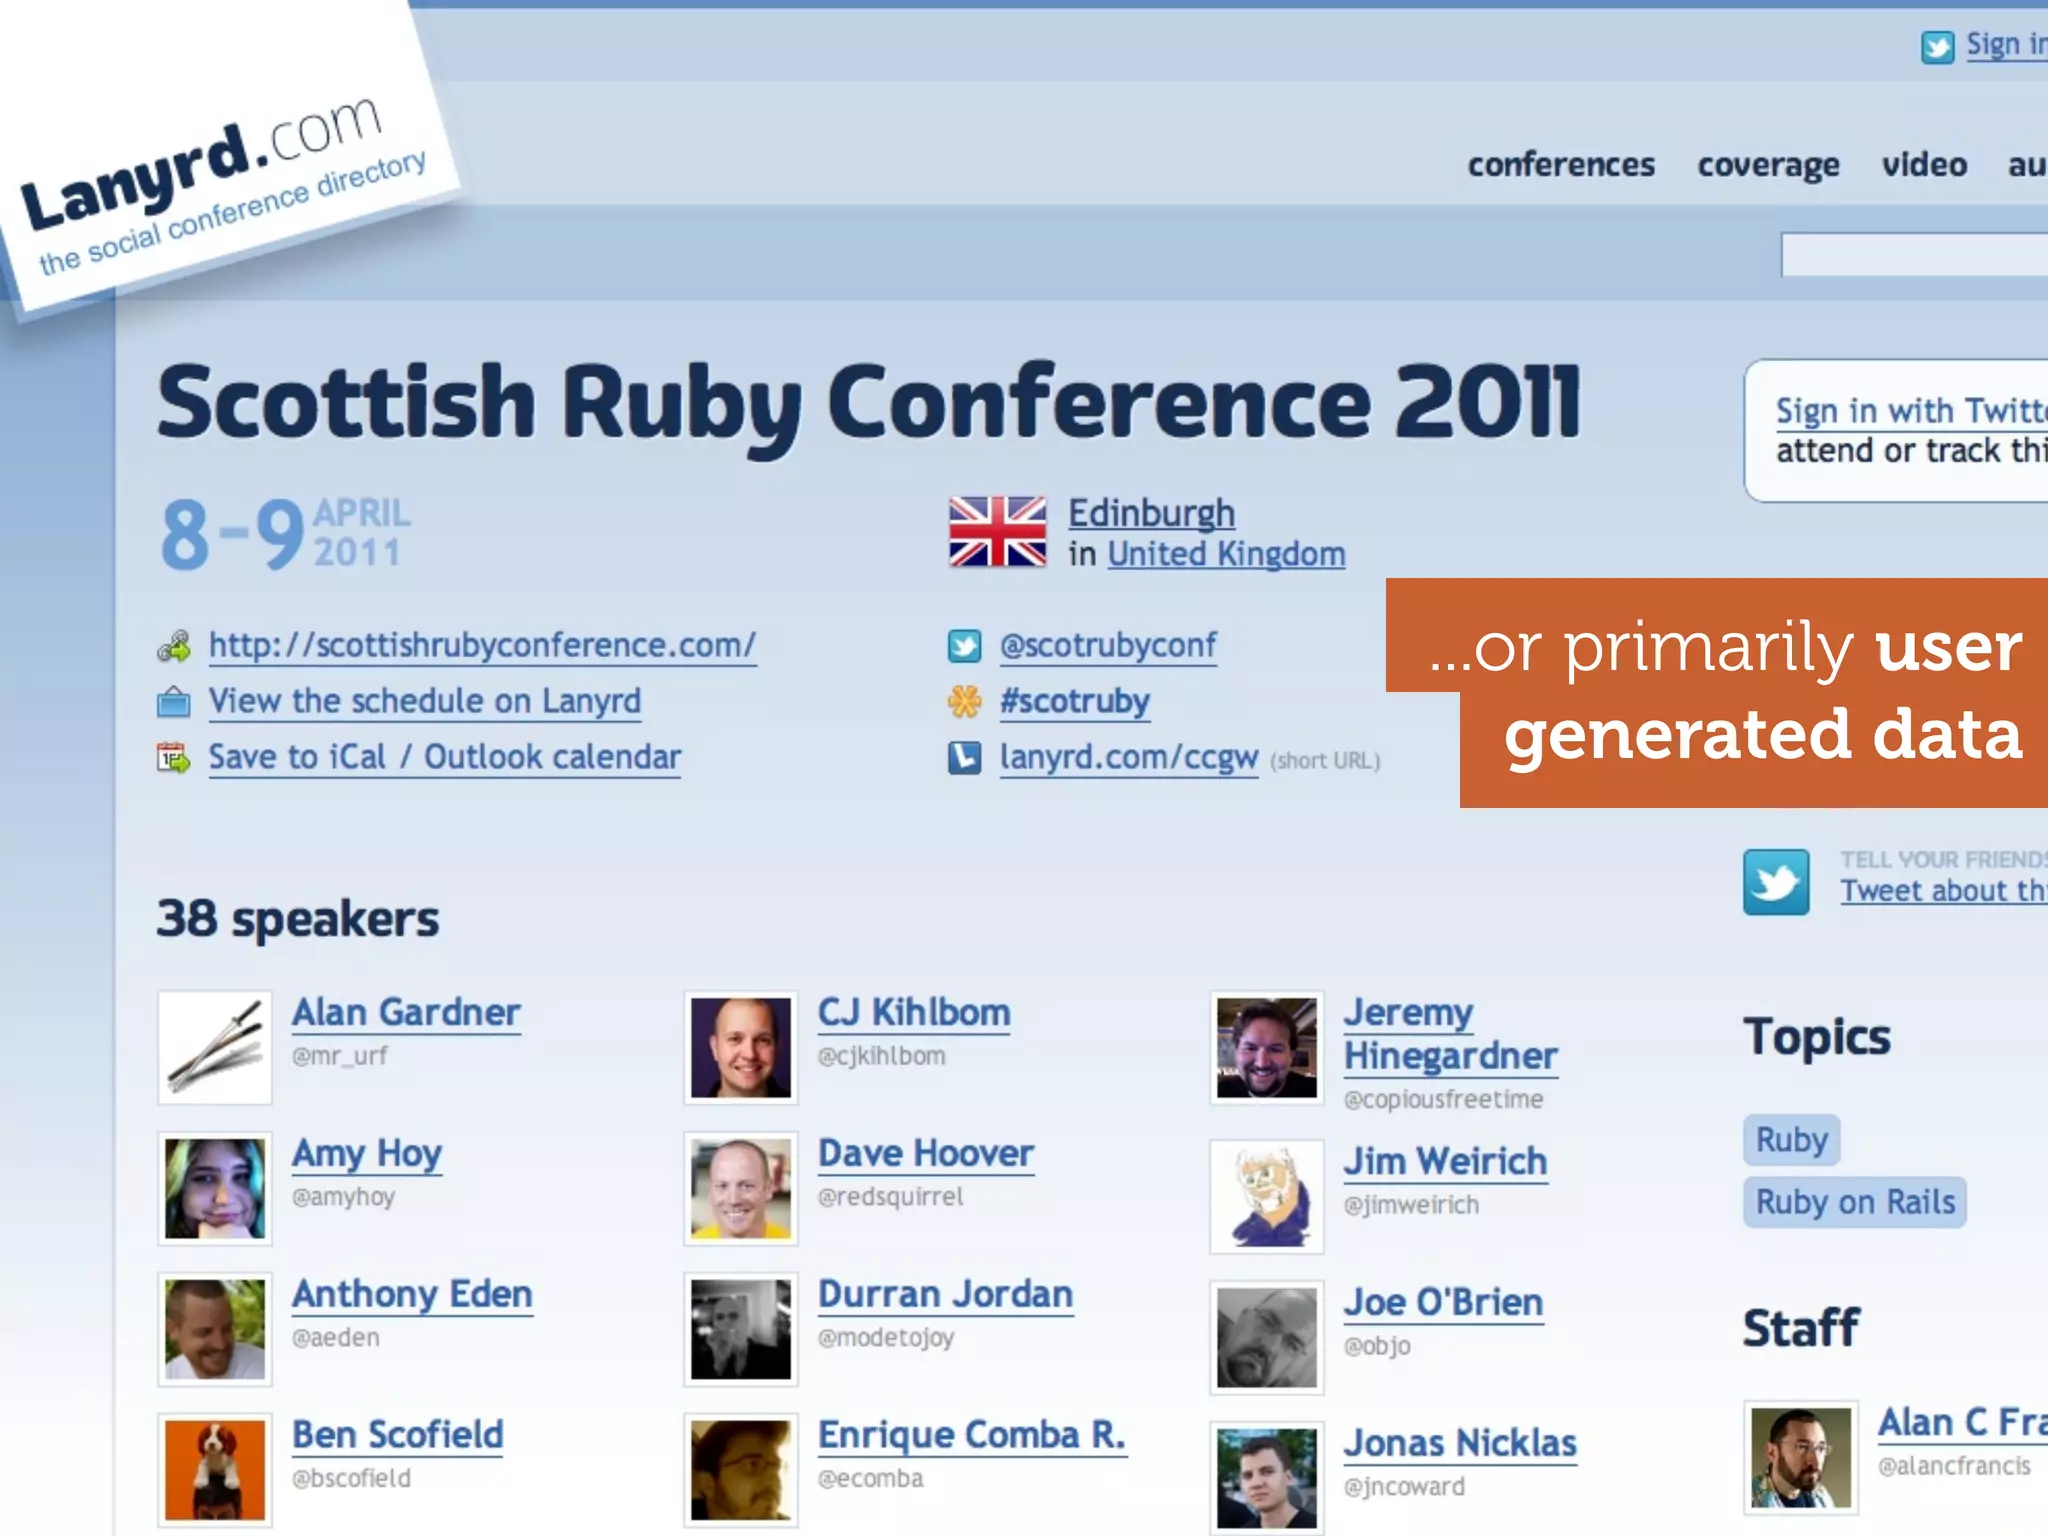This screenshot has height=1536, width=2048.
Task: Open Jeremy Hinegardner's avatar thumbnail
Action: pos(1267,1047)
